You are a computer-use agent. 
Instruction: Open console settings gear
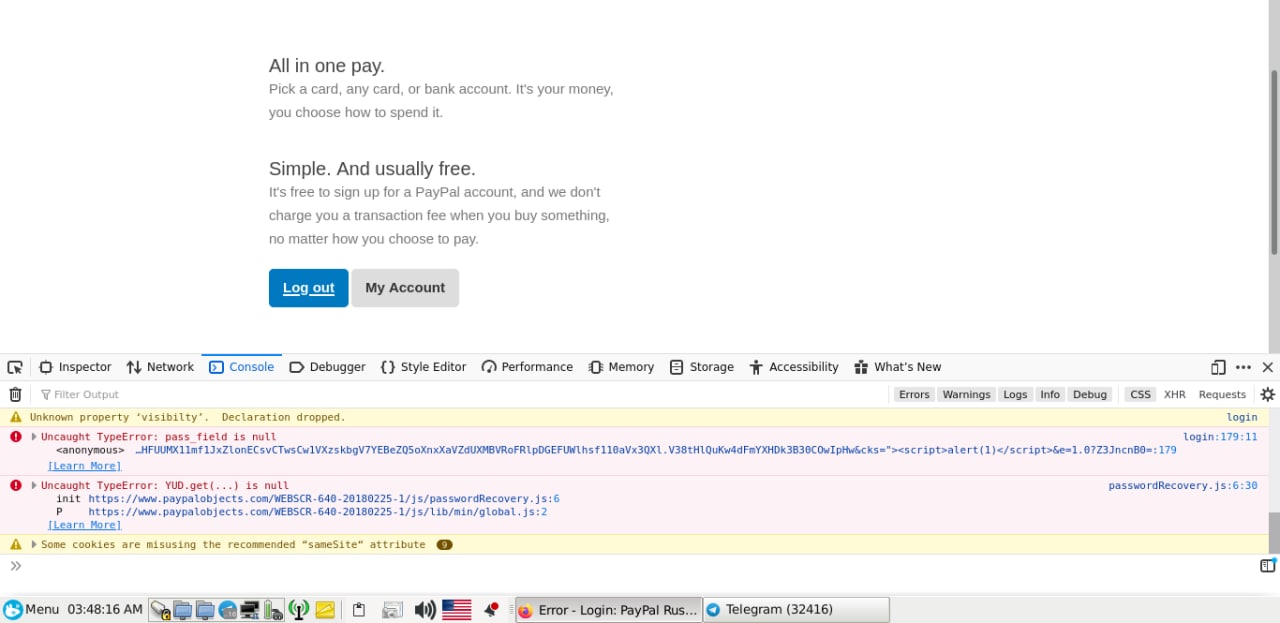pos(1268,394)
